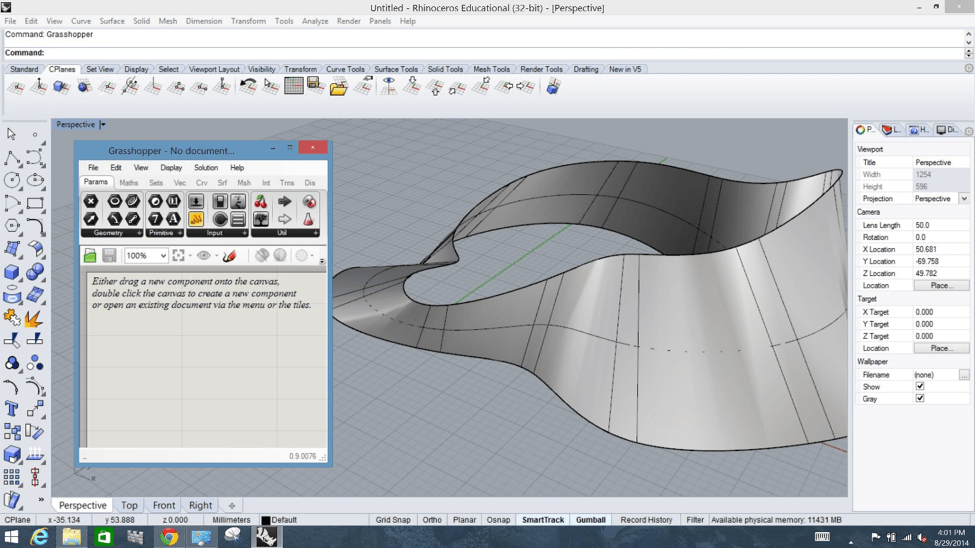Click the Grasshopper Circle parameter icon
This screenshot has width=975, height=548.
tap(114, 201)
